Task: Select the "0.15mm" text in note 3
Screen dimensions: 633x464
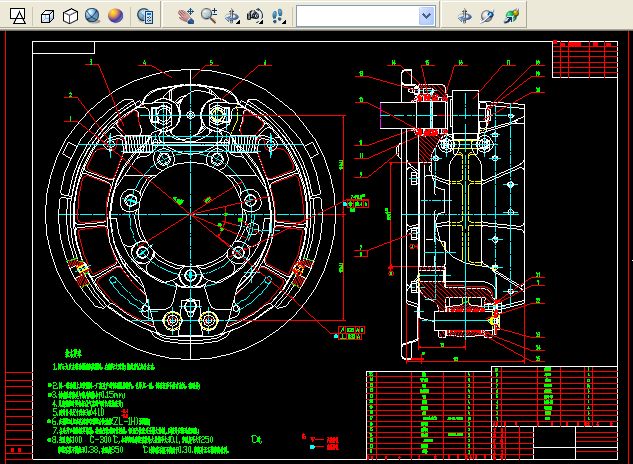Action: point(113,395)
